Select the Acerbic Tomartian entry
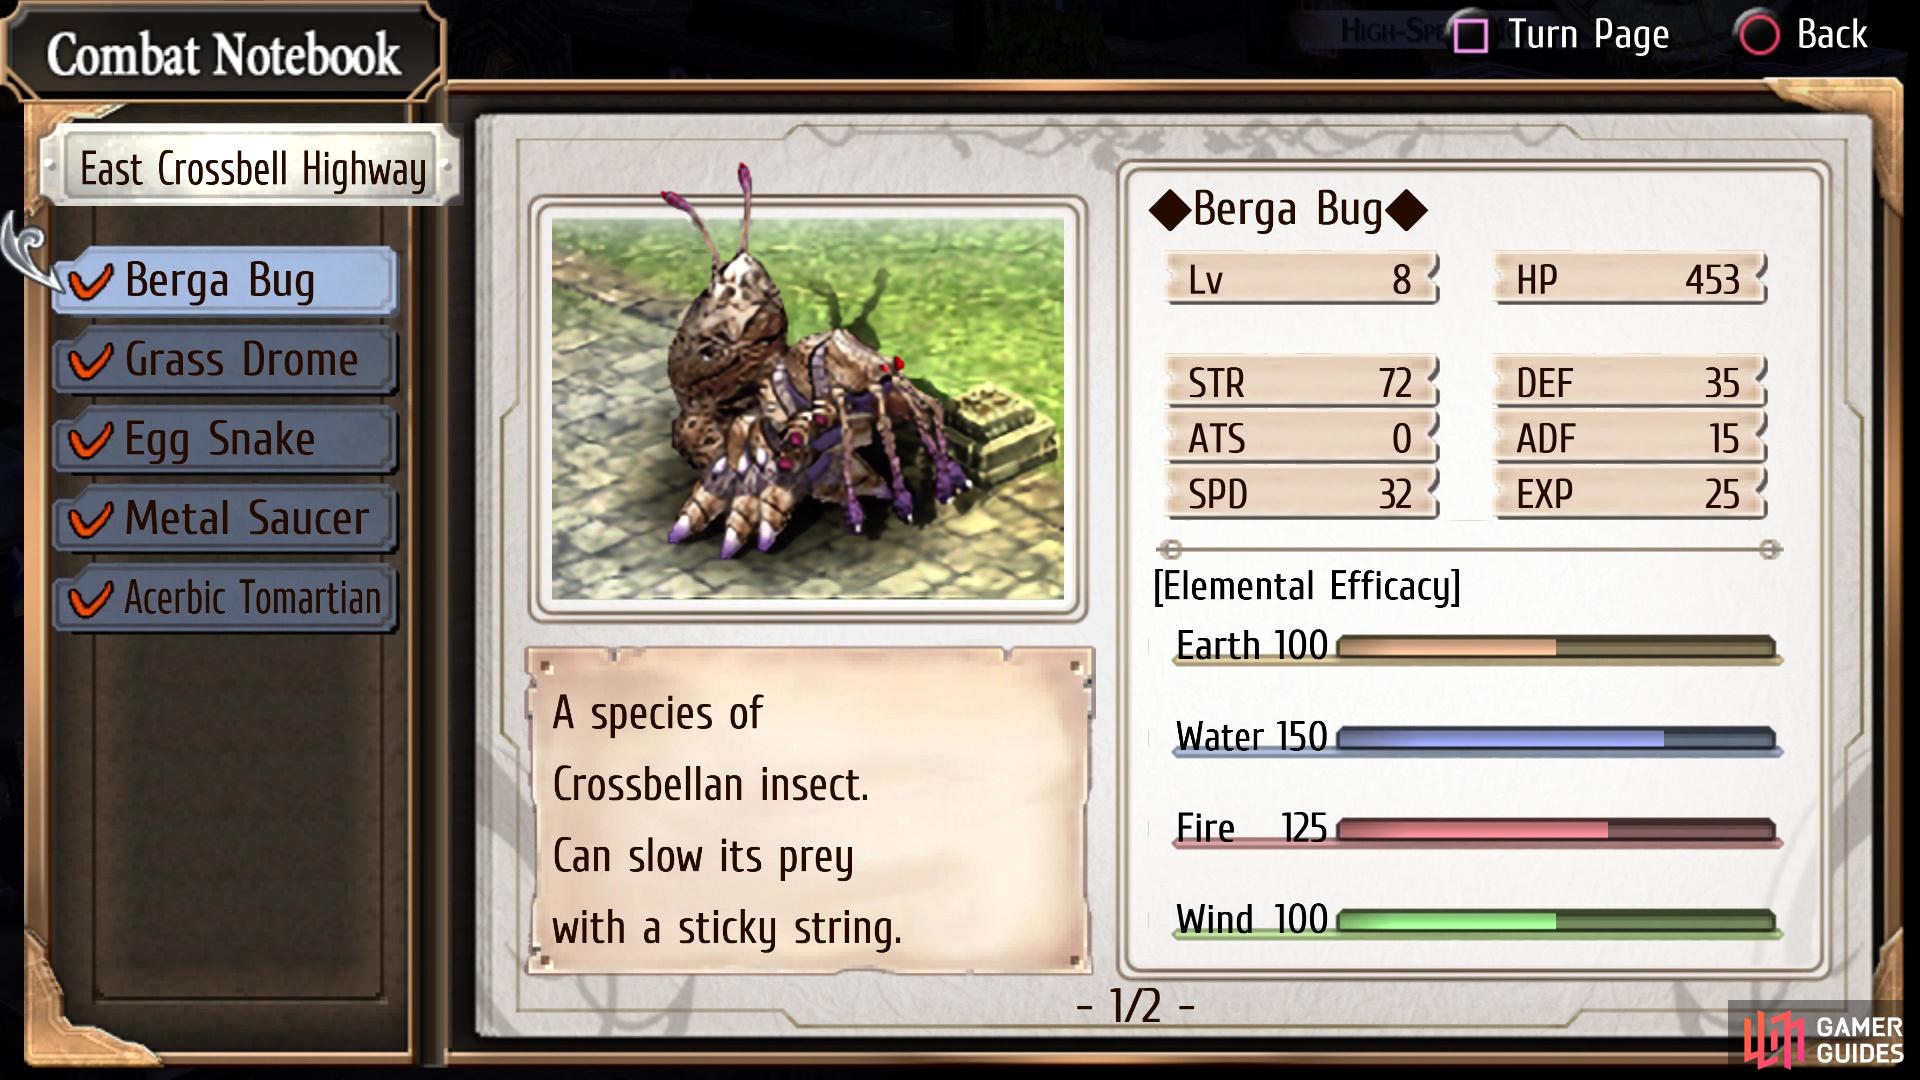This screenshot has width=1920, height=1080. coord(226,598)
